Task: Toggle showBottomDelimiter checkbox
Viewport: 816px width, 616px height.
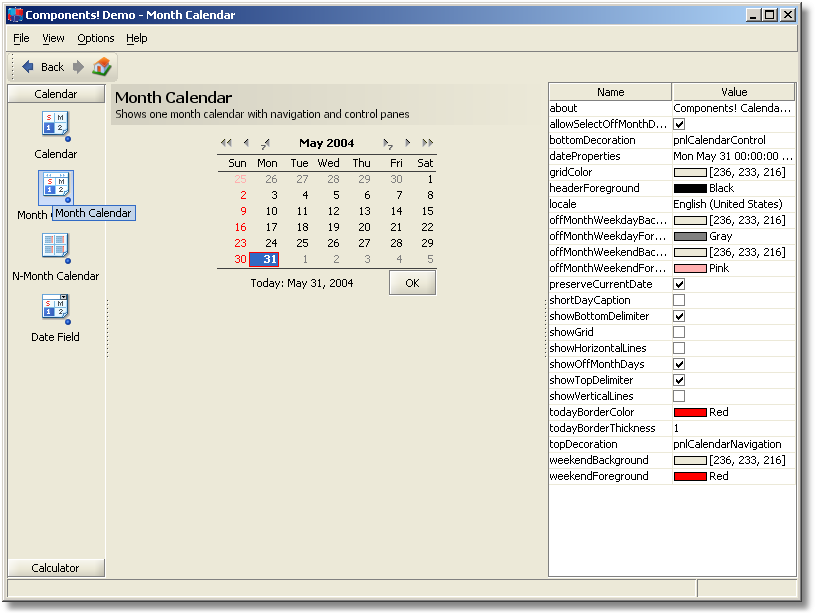Action: pyautogui.click(x=679, y=316)
